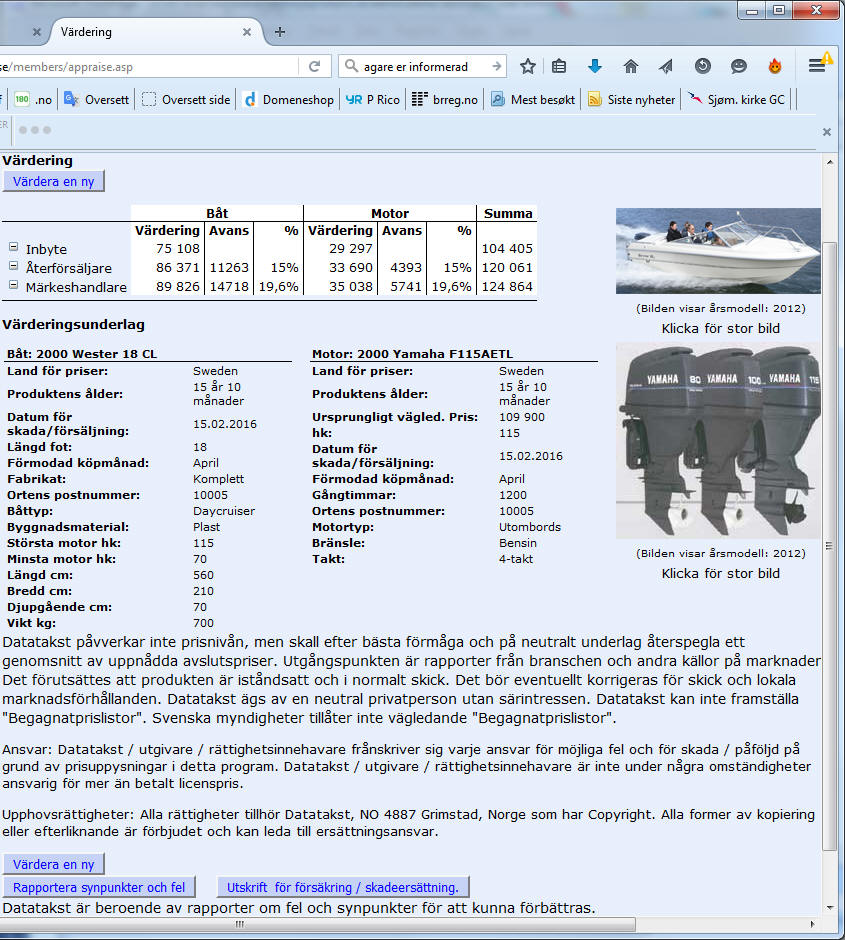
Task: Reload the page using the refresh icon
Action: coord(314,67)
